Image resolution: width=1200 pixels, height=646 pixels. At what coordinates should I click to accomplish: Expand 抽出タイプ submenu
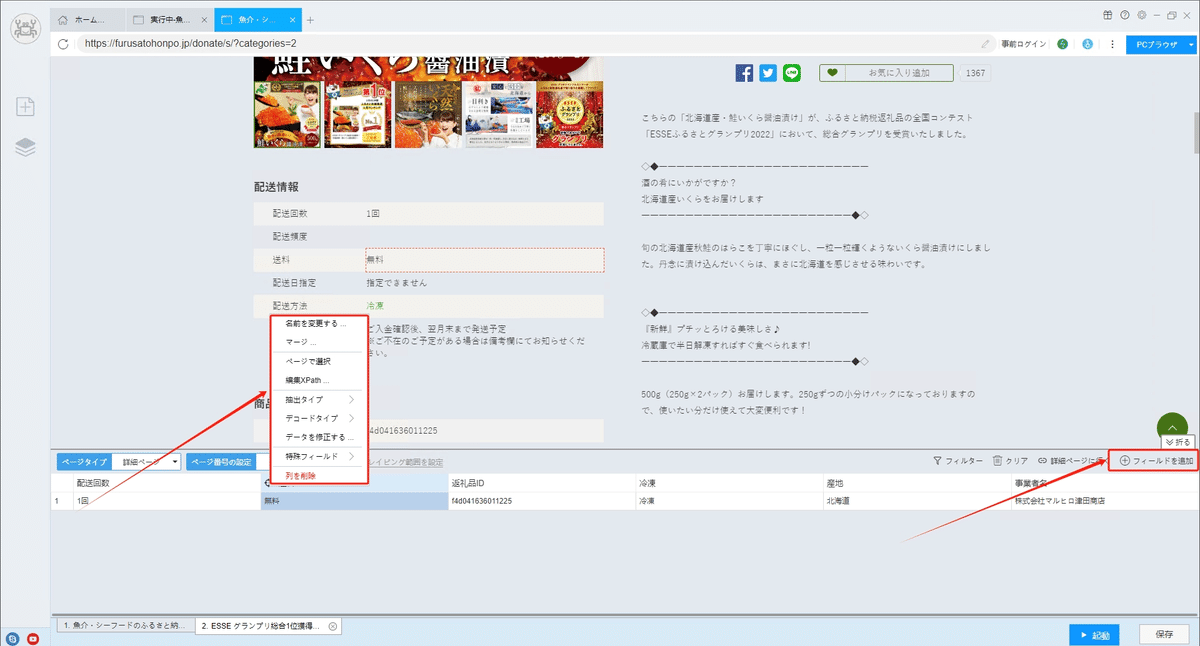click(319, 400)
